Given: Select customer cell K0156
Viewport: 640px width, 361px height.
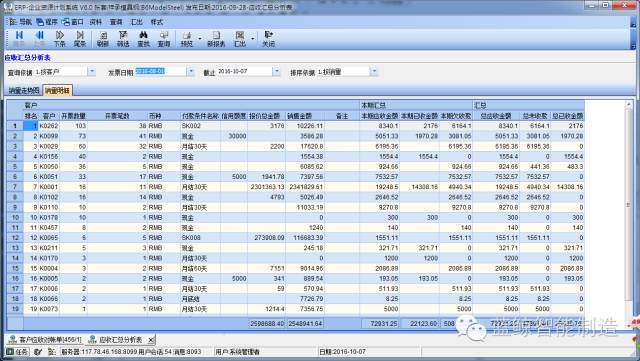Looking at the screenshot, I should tap(49, 156).
